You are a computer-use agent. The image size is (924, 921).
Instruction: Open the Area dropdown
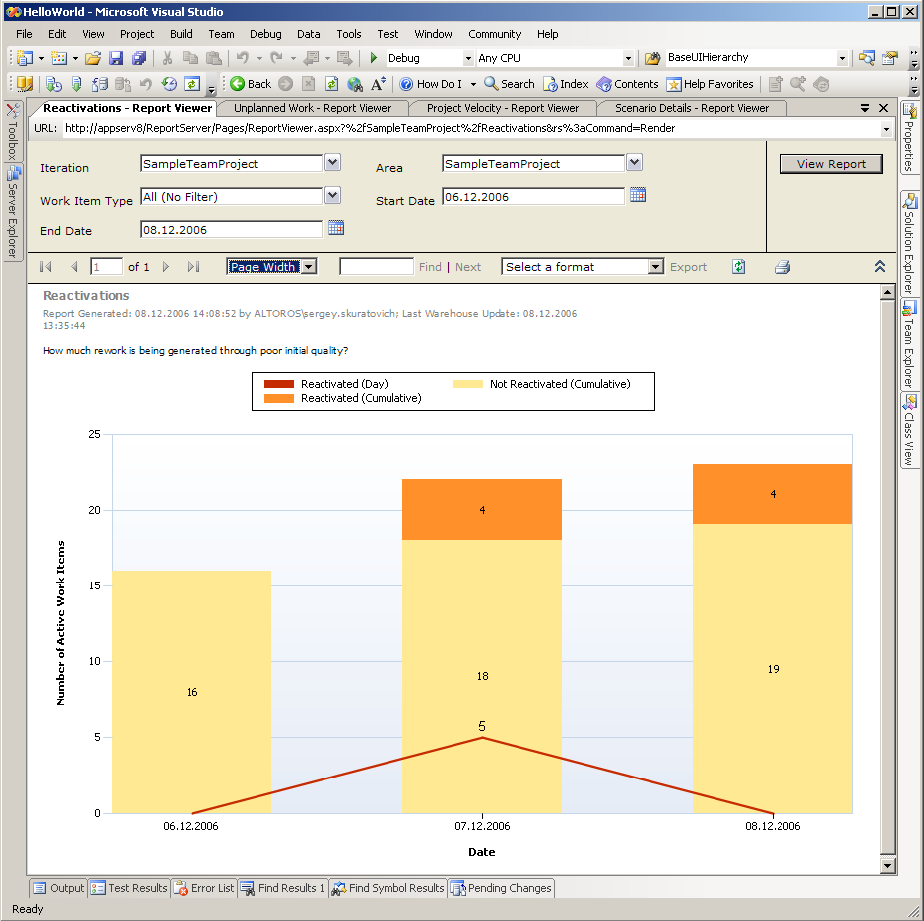point(635,162)
